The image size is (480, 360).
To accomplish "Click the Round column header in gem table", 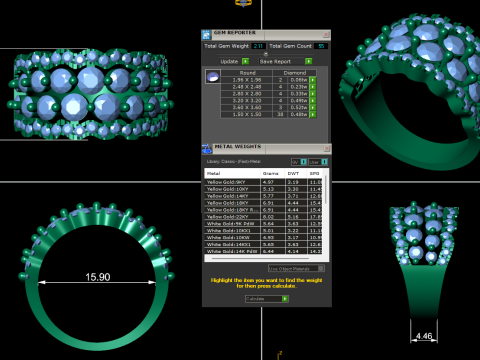I will 247,73.
